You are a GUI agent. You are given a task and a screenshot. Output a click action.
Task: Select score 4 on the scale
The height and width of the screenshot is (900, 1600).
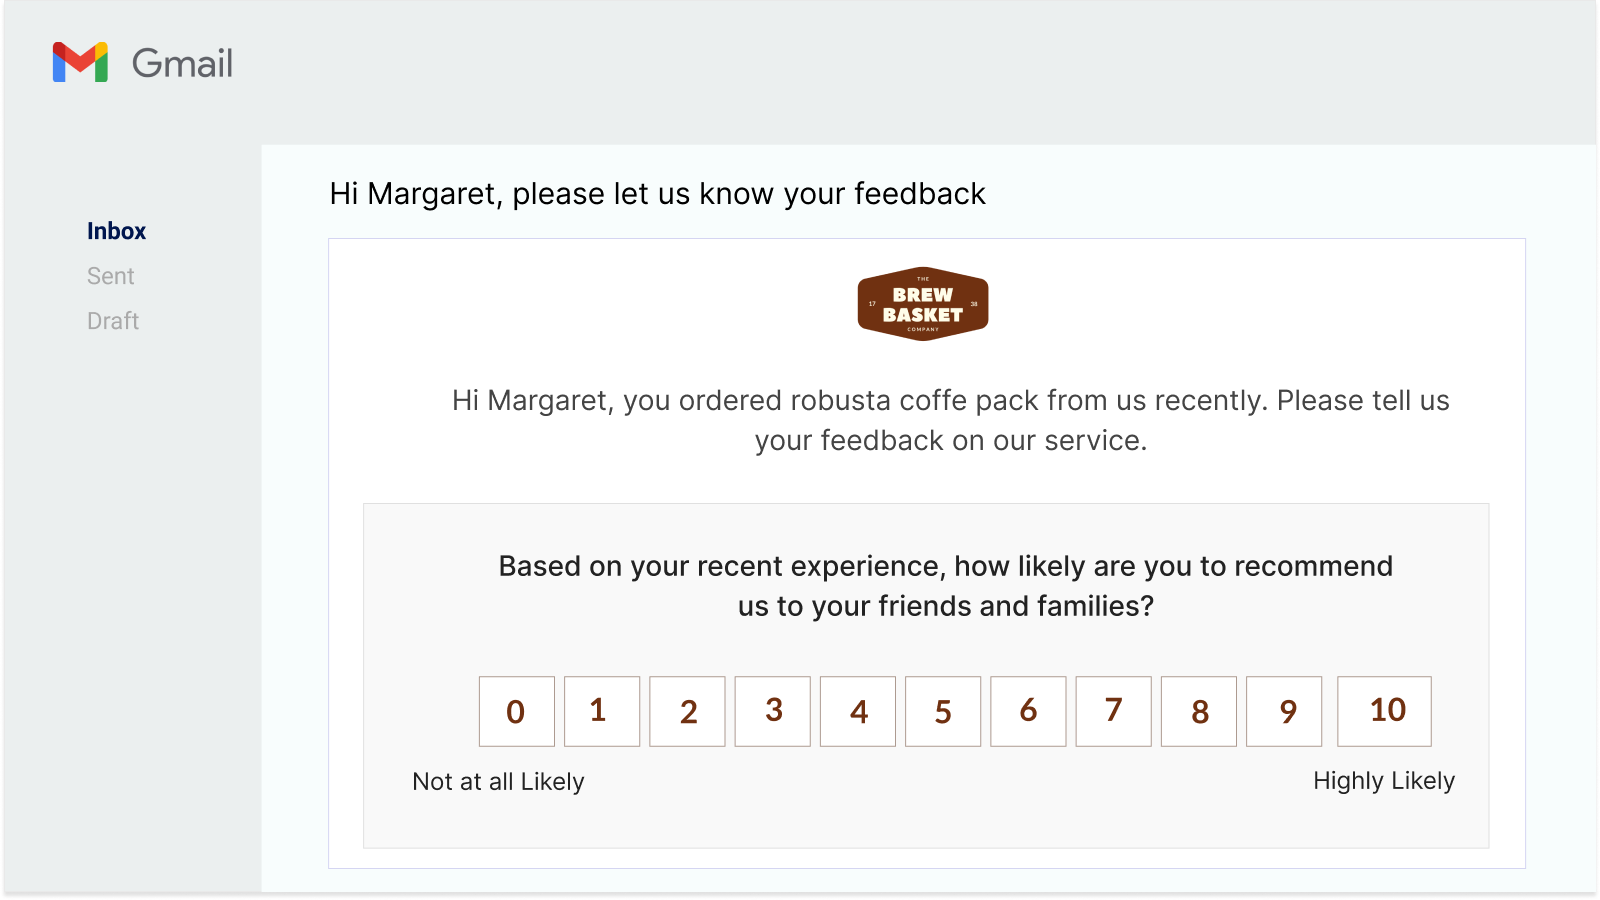pyautogui.click(x=858, y=711)
